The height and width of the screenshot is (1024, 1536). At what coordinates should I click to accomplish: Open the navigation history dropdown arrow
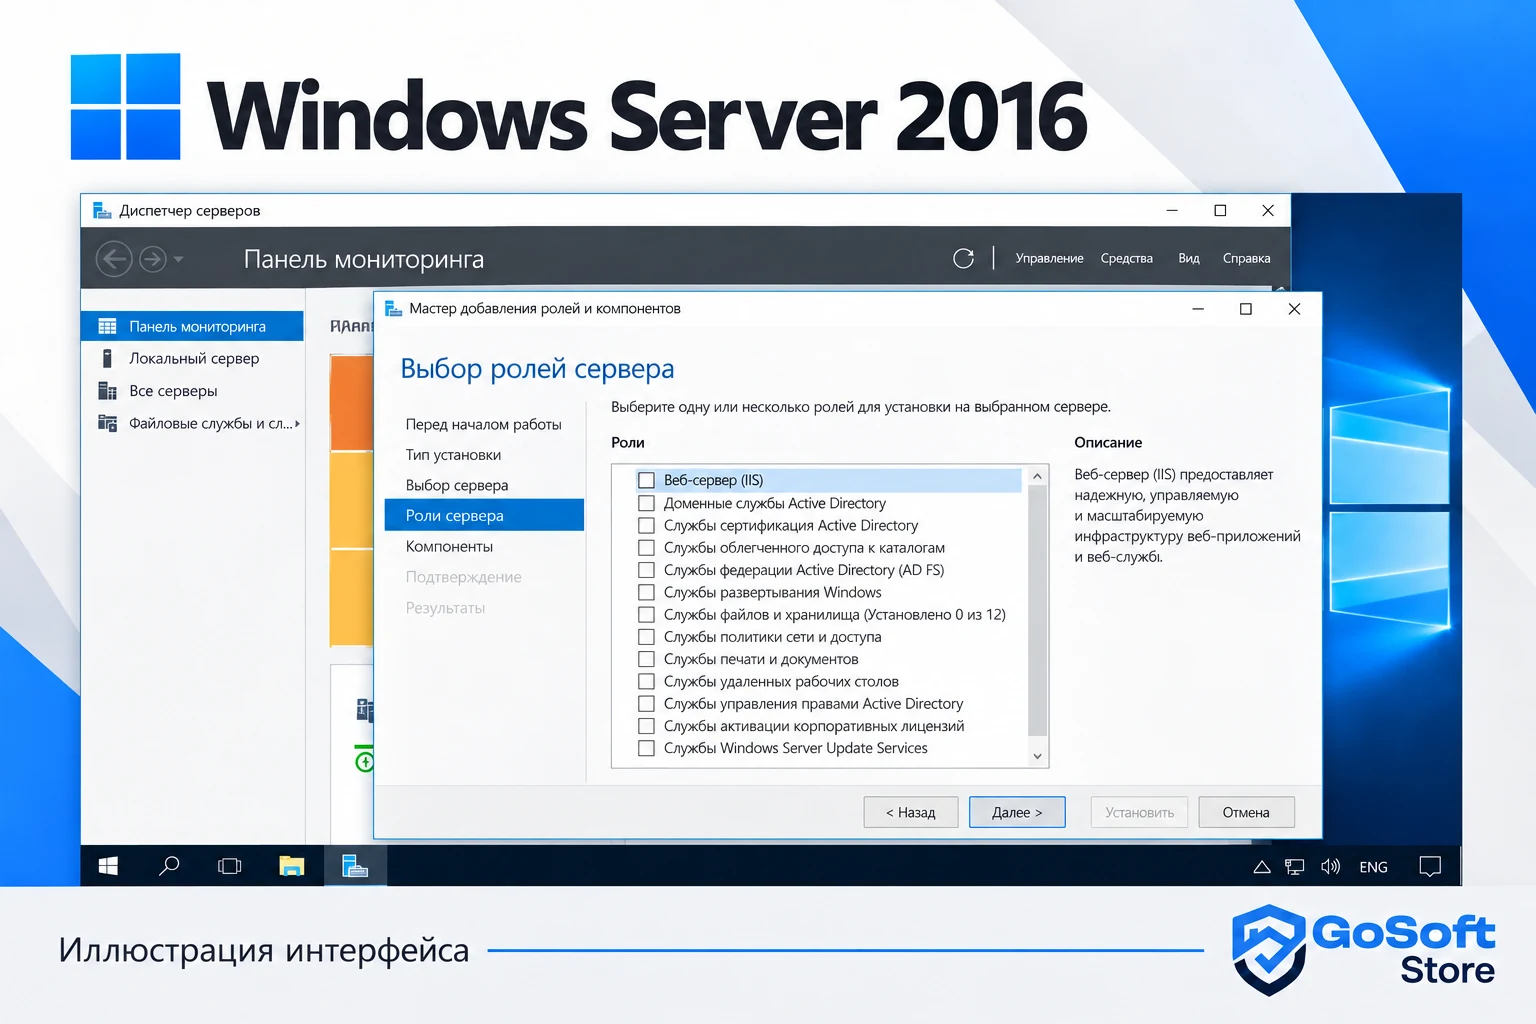coord(178,259)
